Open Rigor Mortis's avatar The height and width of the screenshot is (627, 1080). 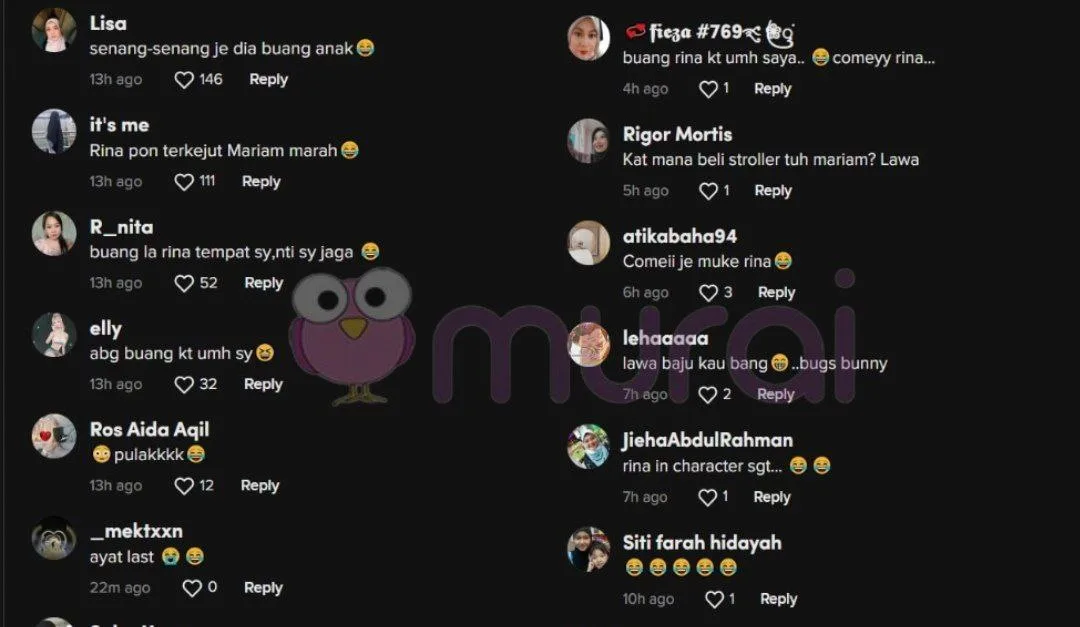pyautogui.click(x=588, y=141)
